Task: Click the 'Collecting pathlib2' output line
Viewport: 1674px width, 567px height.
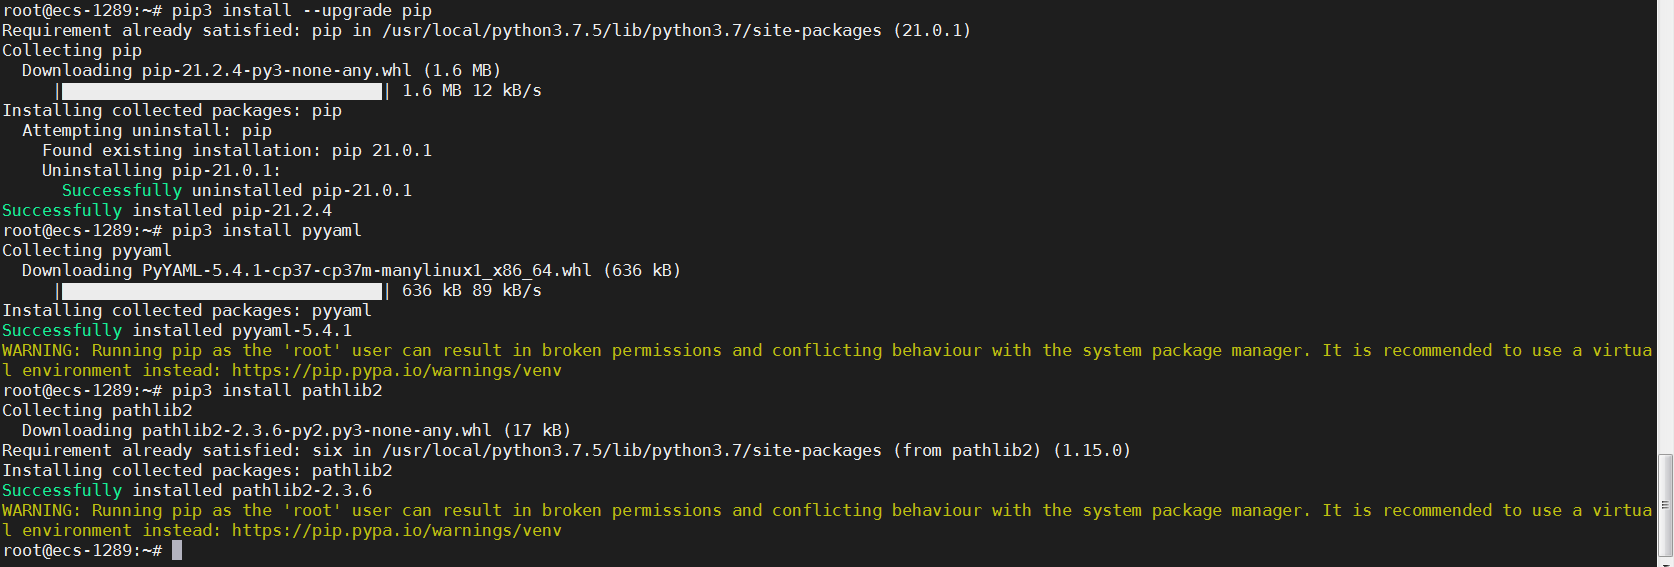Action: pos(97,411)
